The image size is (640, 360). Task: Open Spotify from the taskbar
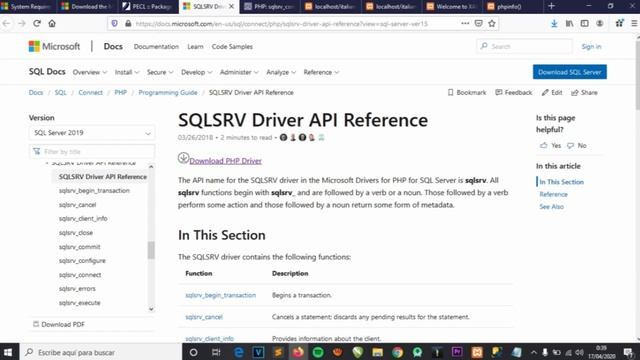coord(318,352)
